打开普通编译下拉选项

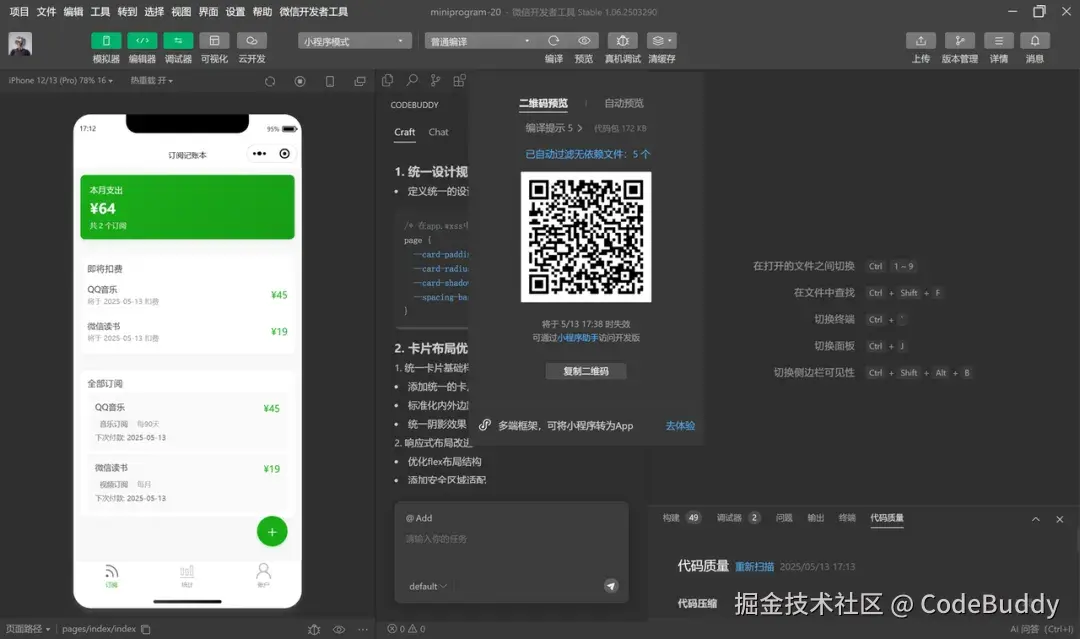tap(480, 40)
